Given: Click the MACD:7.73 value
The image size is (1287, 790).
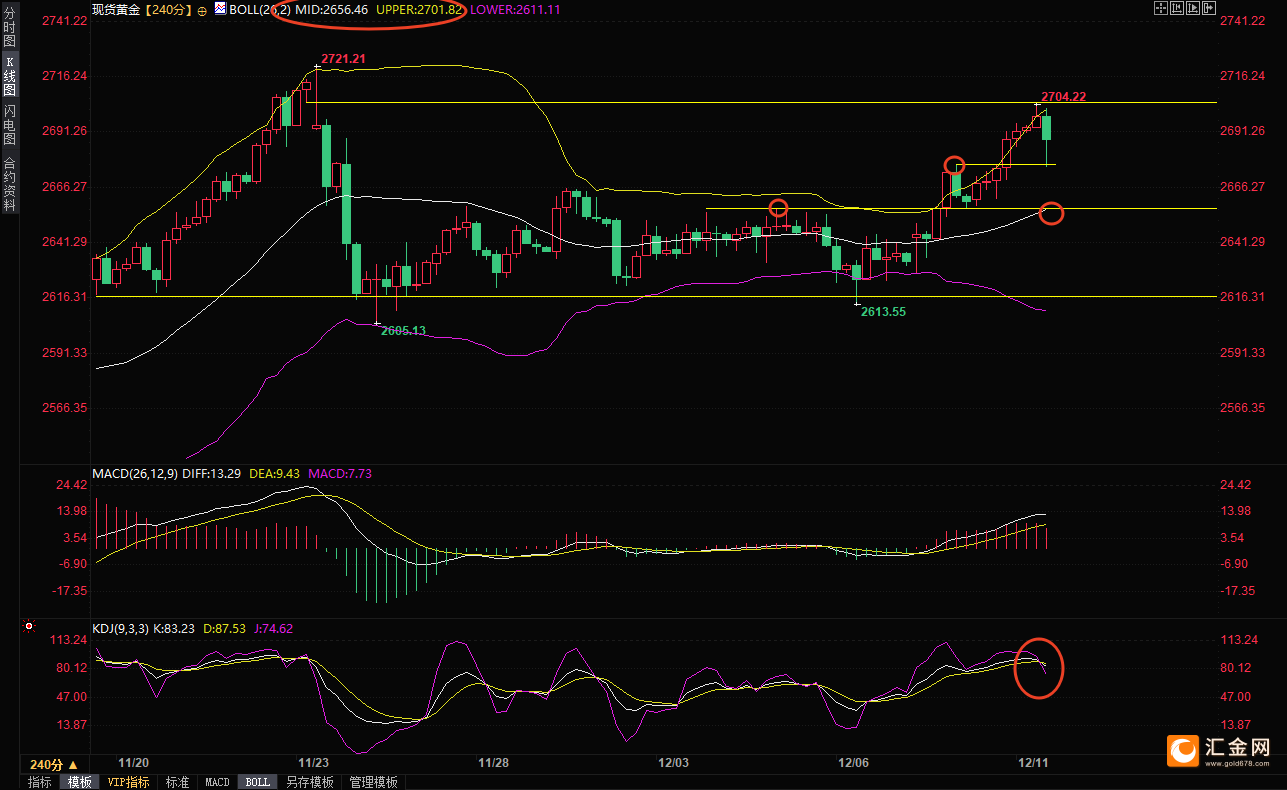Looking at the screenshot, I should pos(340,473).
